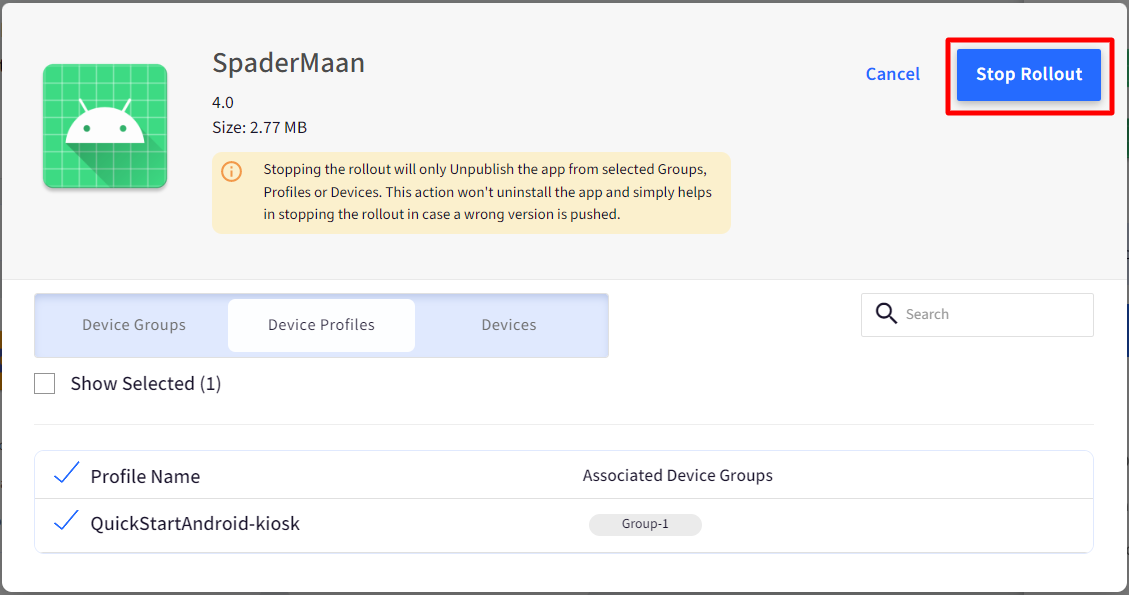This screenshot has width=1129, height=595.
Task: Enable the Show Selected checkbox
Action: (x=45, y=383)
